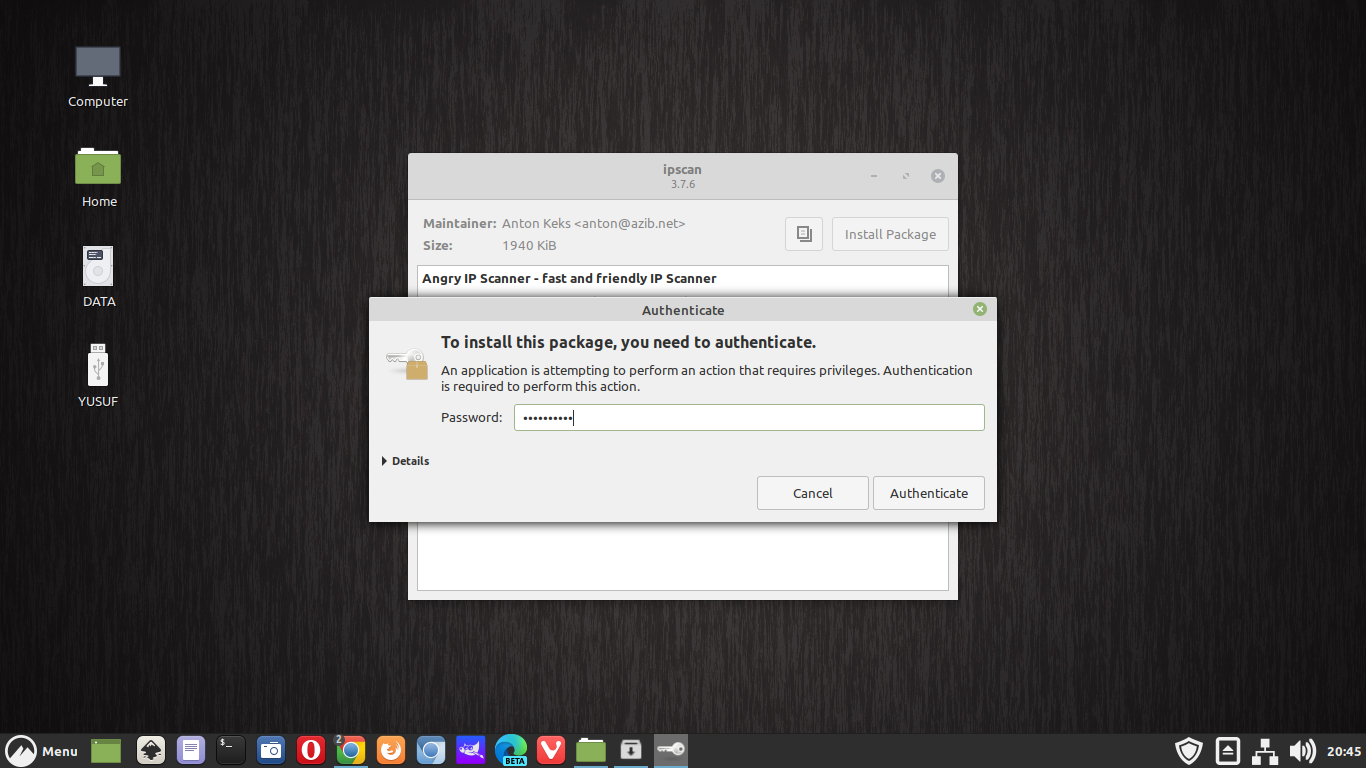Launch Chromium browser from the panel

(431, 750)
